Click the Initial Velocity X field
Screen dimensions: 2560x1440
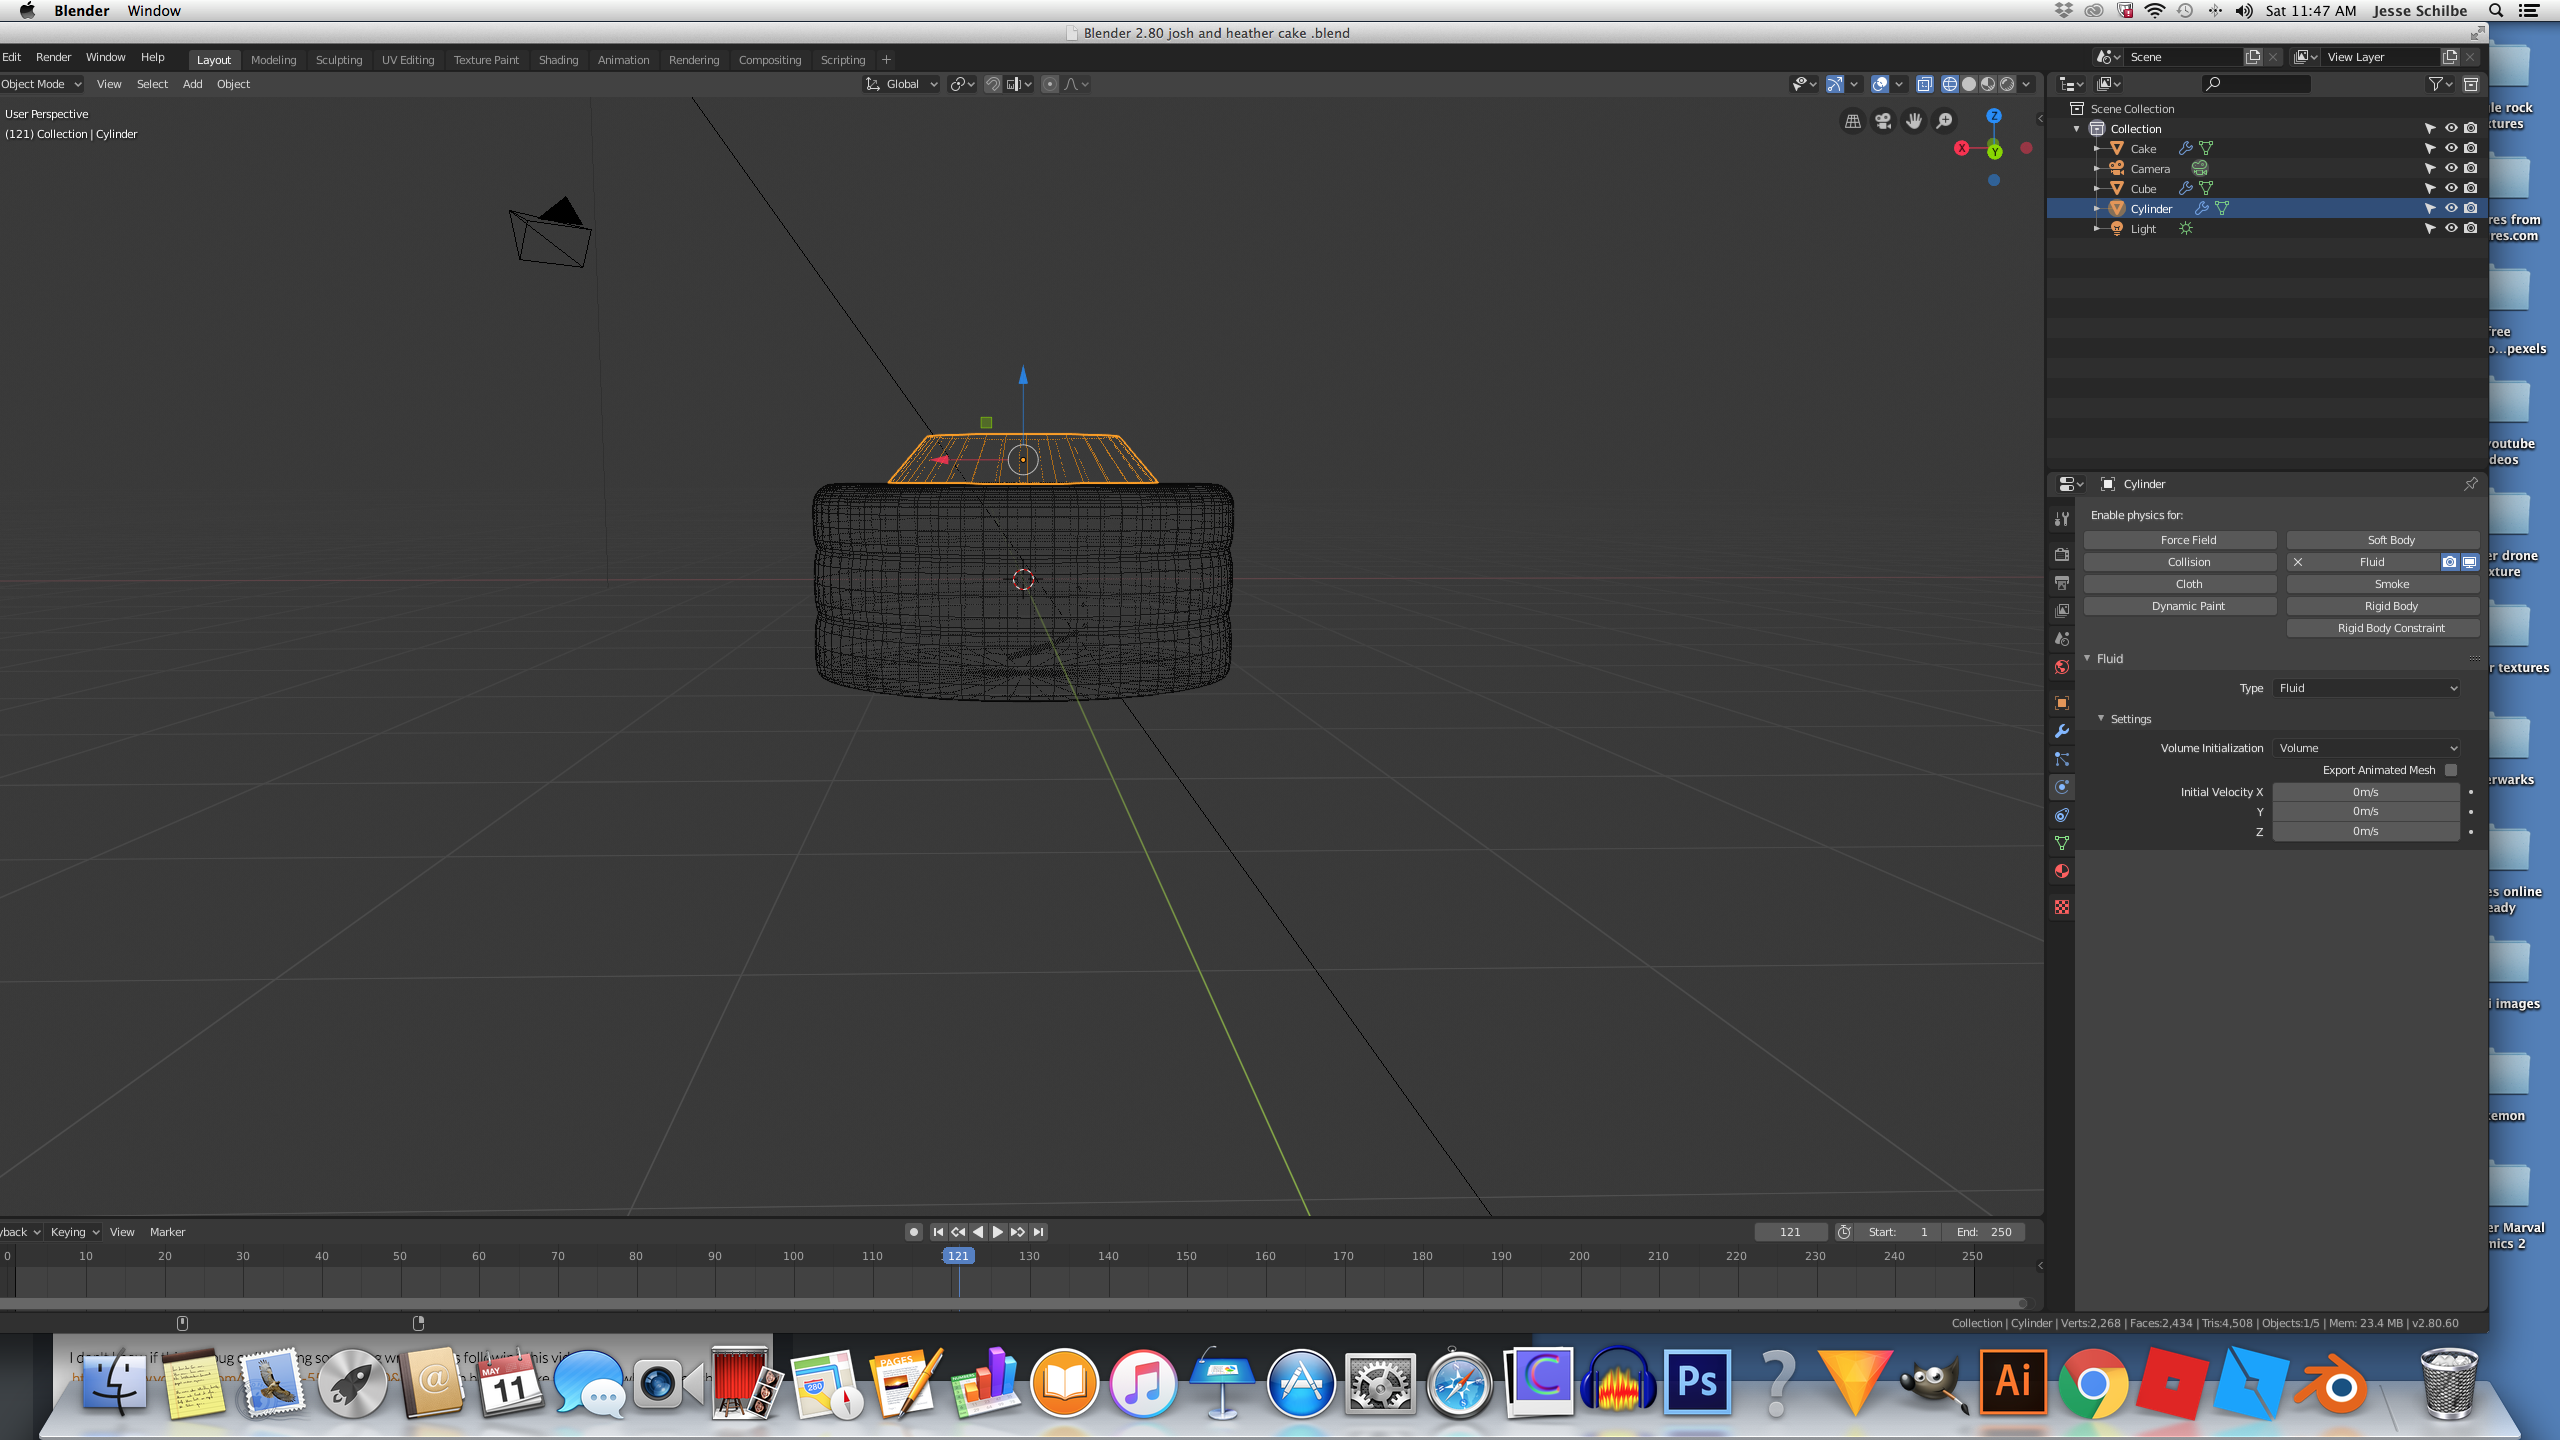(2365, 792)
